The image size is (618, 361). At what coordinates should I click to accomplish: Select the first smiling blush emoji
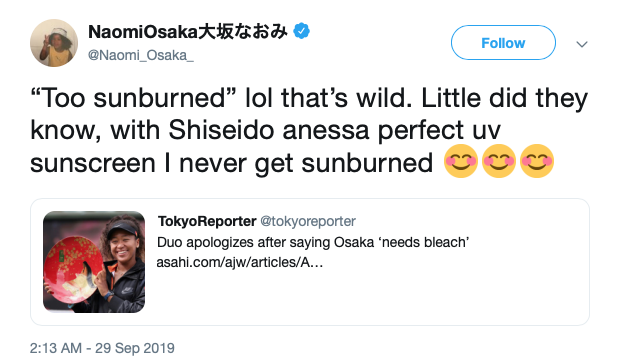pyautogui.click(x=461, y=161)
